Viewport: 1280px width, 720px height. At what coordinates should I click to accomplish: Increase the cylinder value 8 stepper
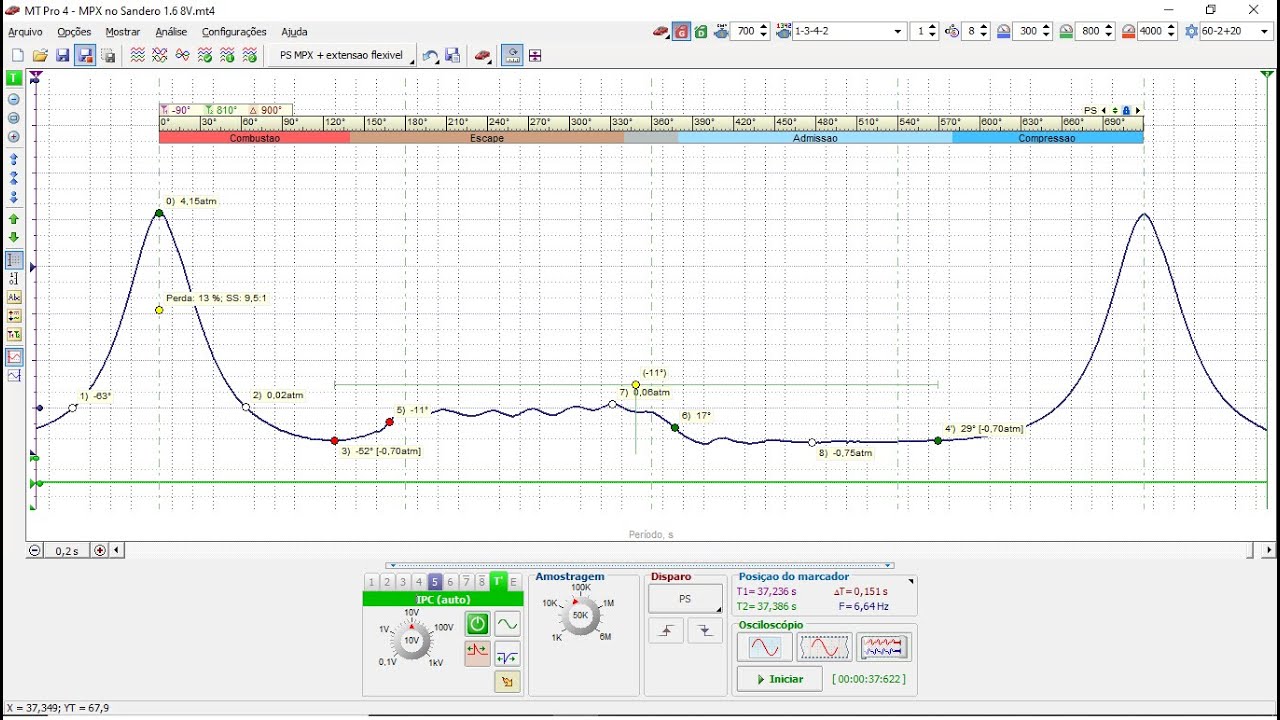tap(985, 28)
